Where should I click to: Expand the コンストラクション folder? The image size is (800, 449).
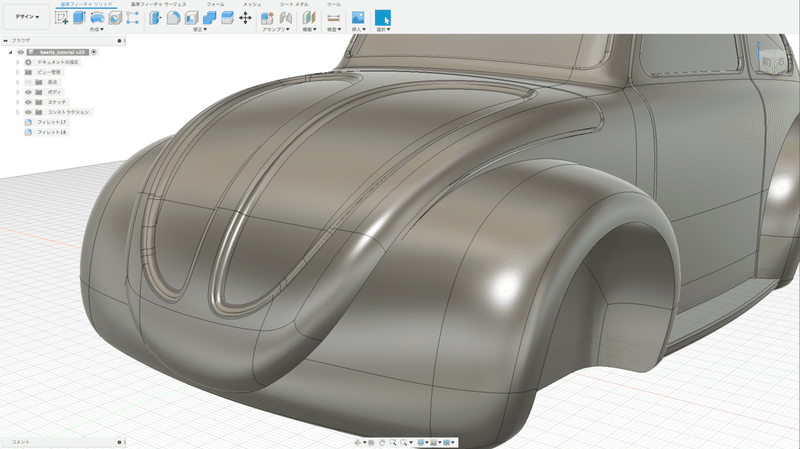[17, 112]
